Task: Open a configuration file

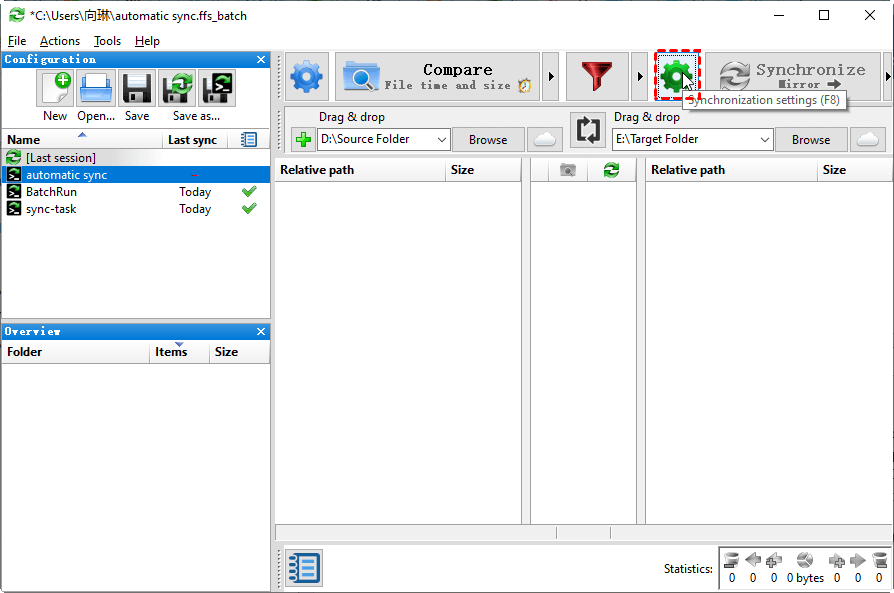Action: click(x=96, y=88)
